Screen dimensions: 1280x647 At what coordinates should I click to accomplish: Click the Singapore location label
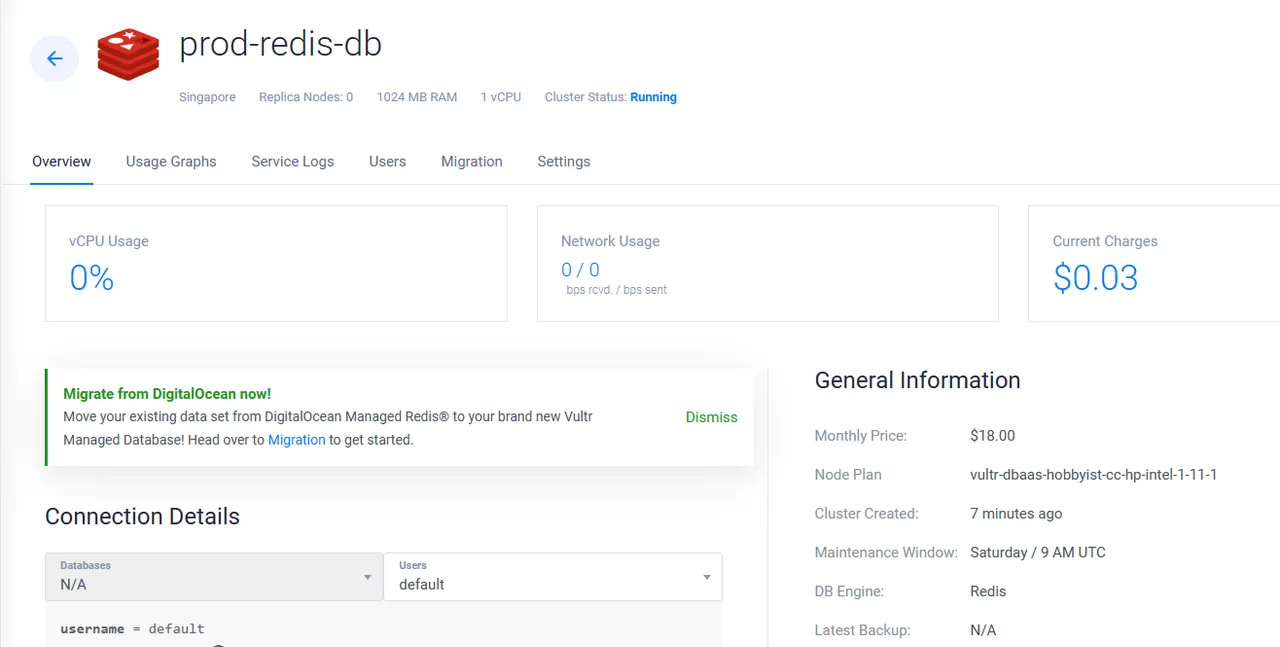[x=208, y=97]
